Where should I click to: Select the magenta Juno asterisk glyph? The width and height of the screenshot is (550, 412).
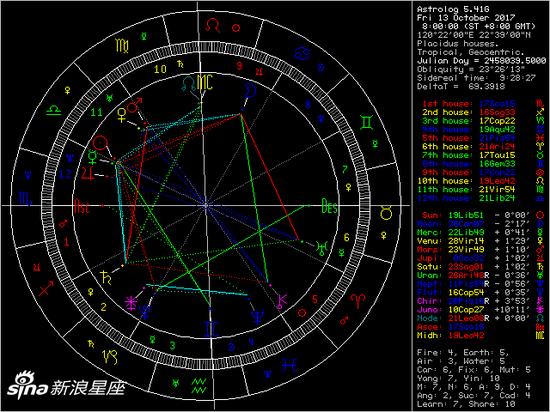pos(131,304)
